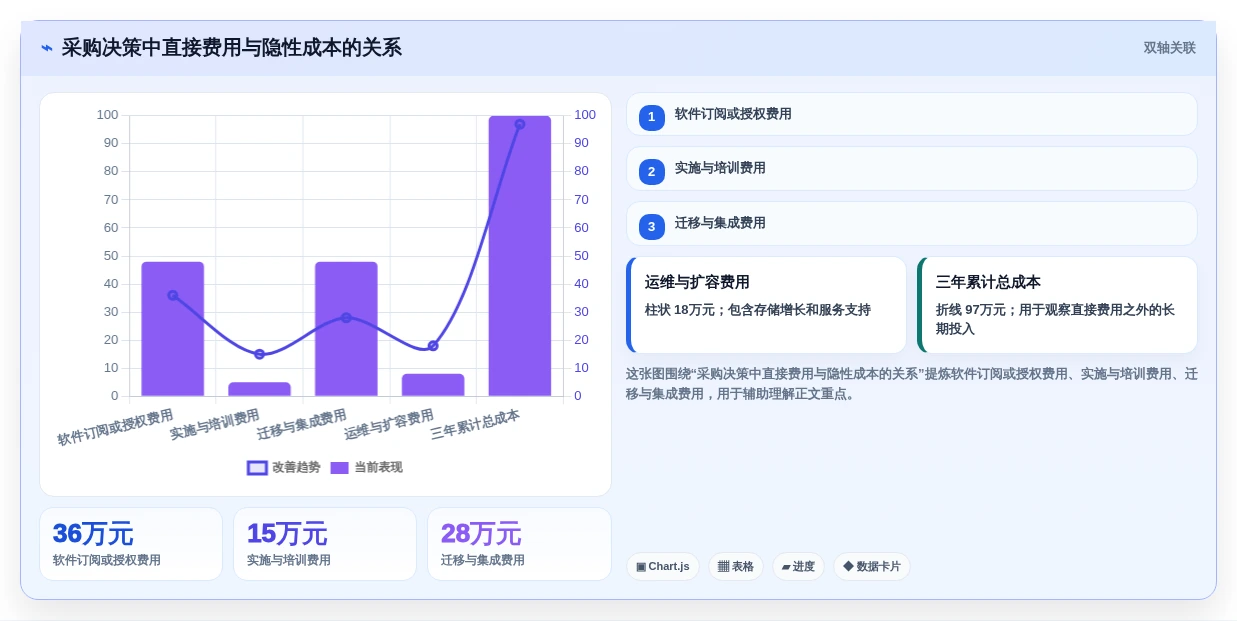Select the 15万元 stat card

coord(325,544)
